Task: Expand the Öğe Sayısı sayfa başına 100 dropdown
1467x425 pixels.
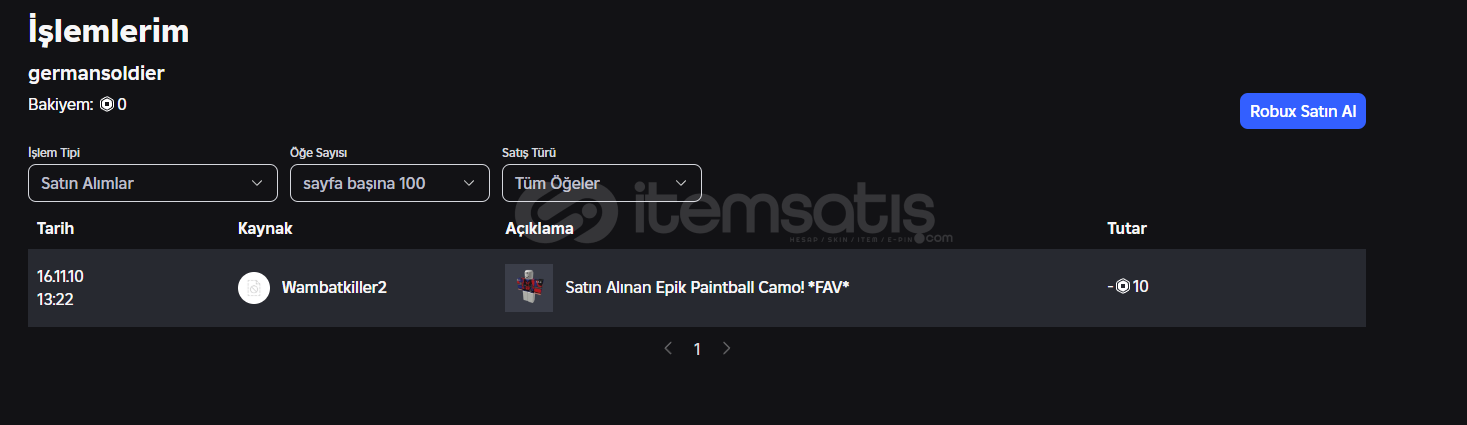Action: [390, 183]
